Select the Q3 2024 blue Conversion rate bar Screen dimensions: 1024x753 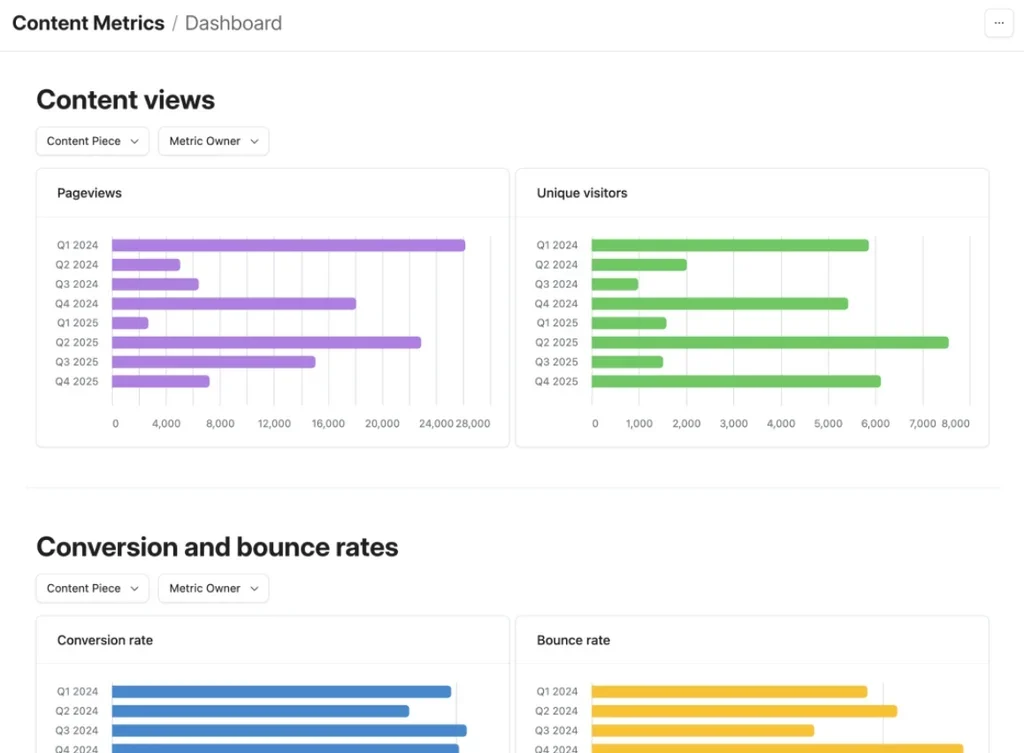point(289,731)
